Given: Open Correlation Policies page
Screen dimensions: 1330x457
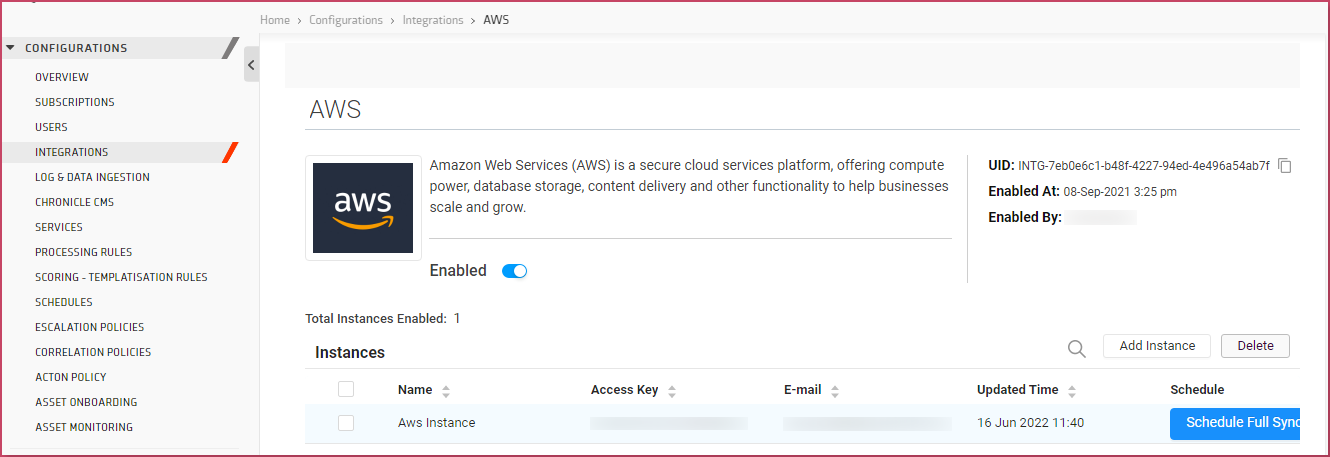Looking at the screenshot, I should click(x=93, y=352).
